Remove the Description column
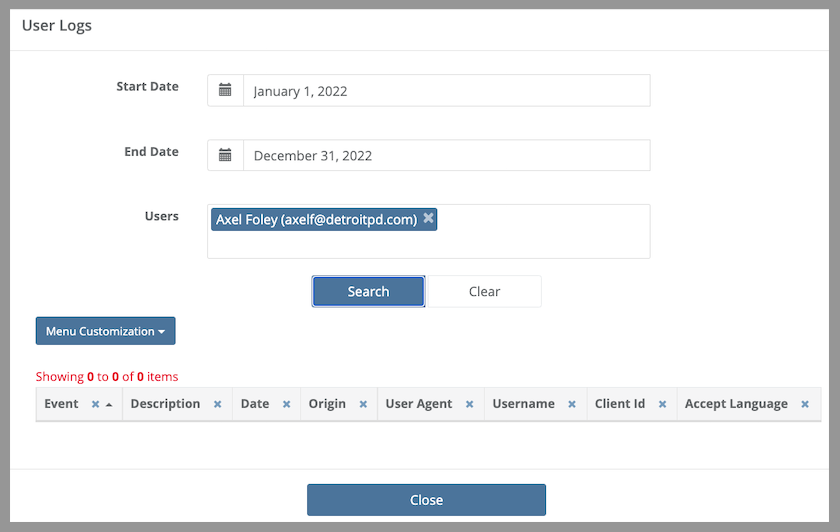This screenshot has height=532, width=840. tap(218, 404)
